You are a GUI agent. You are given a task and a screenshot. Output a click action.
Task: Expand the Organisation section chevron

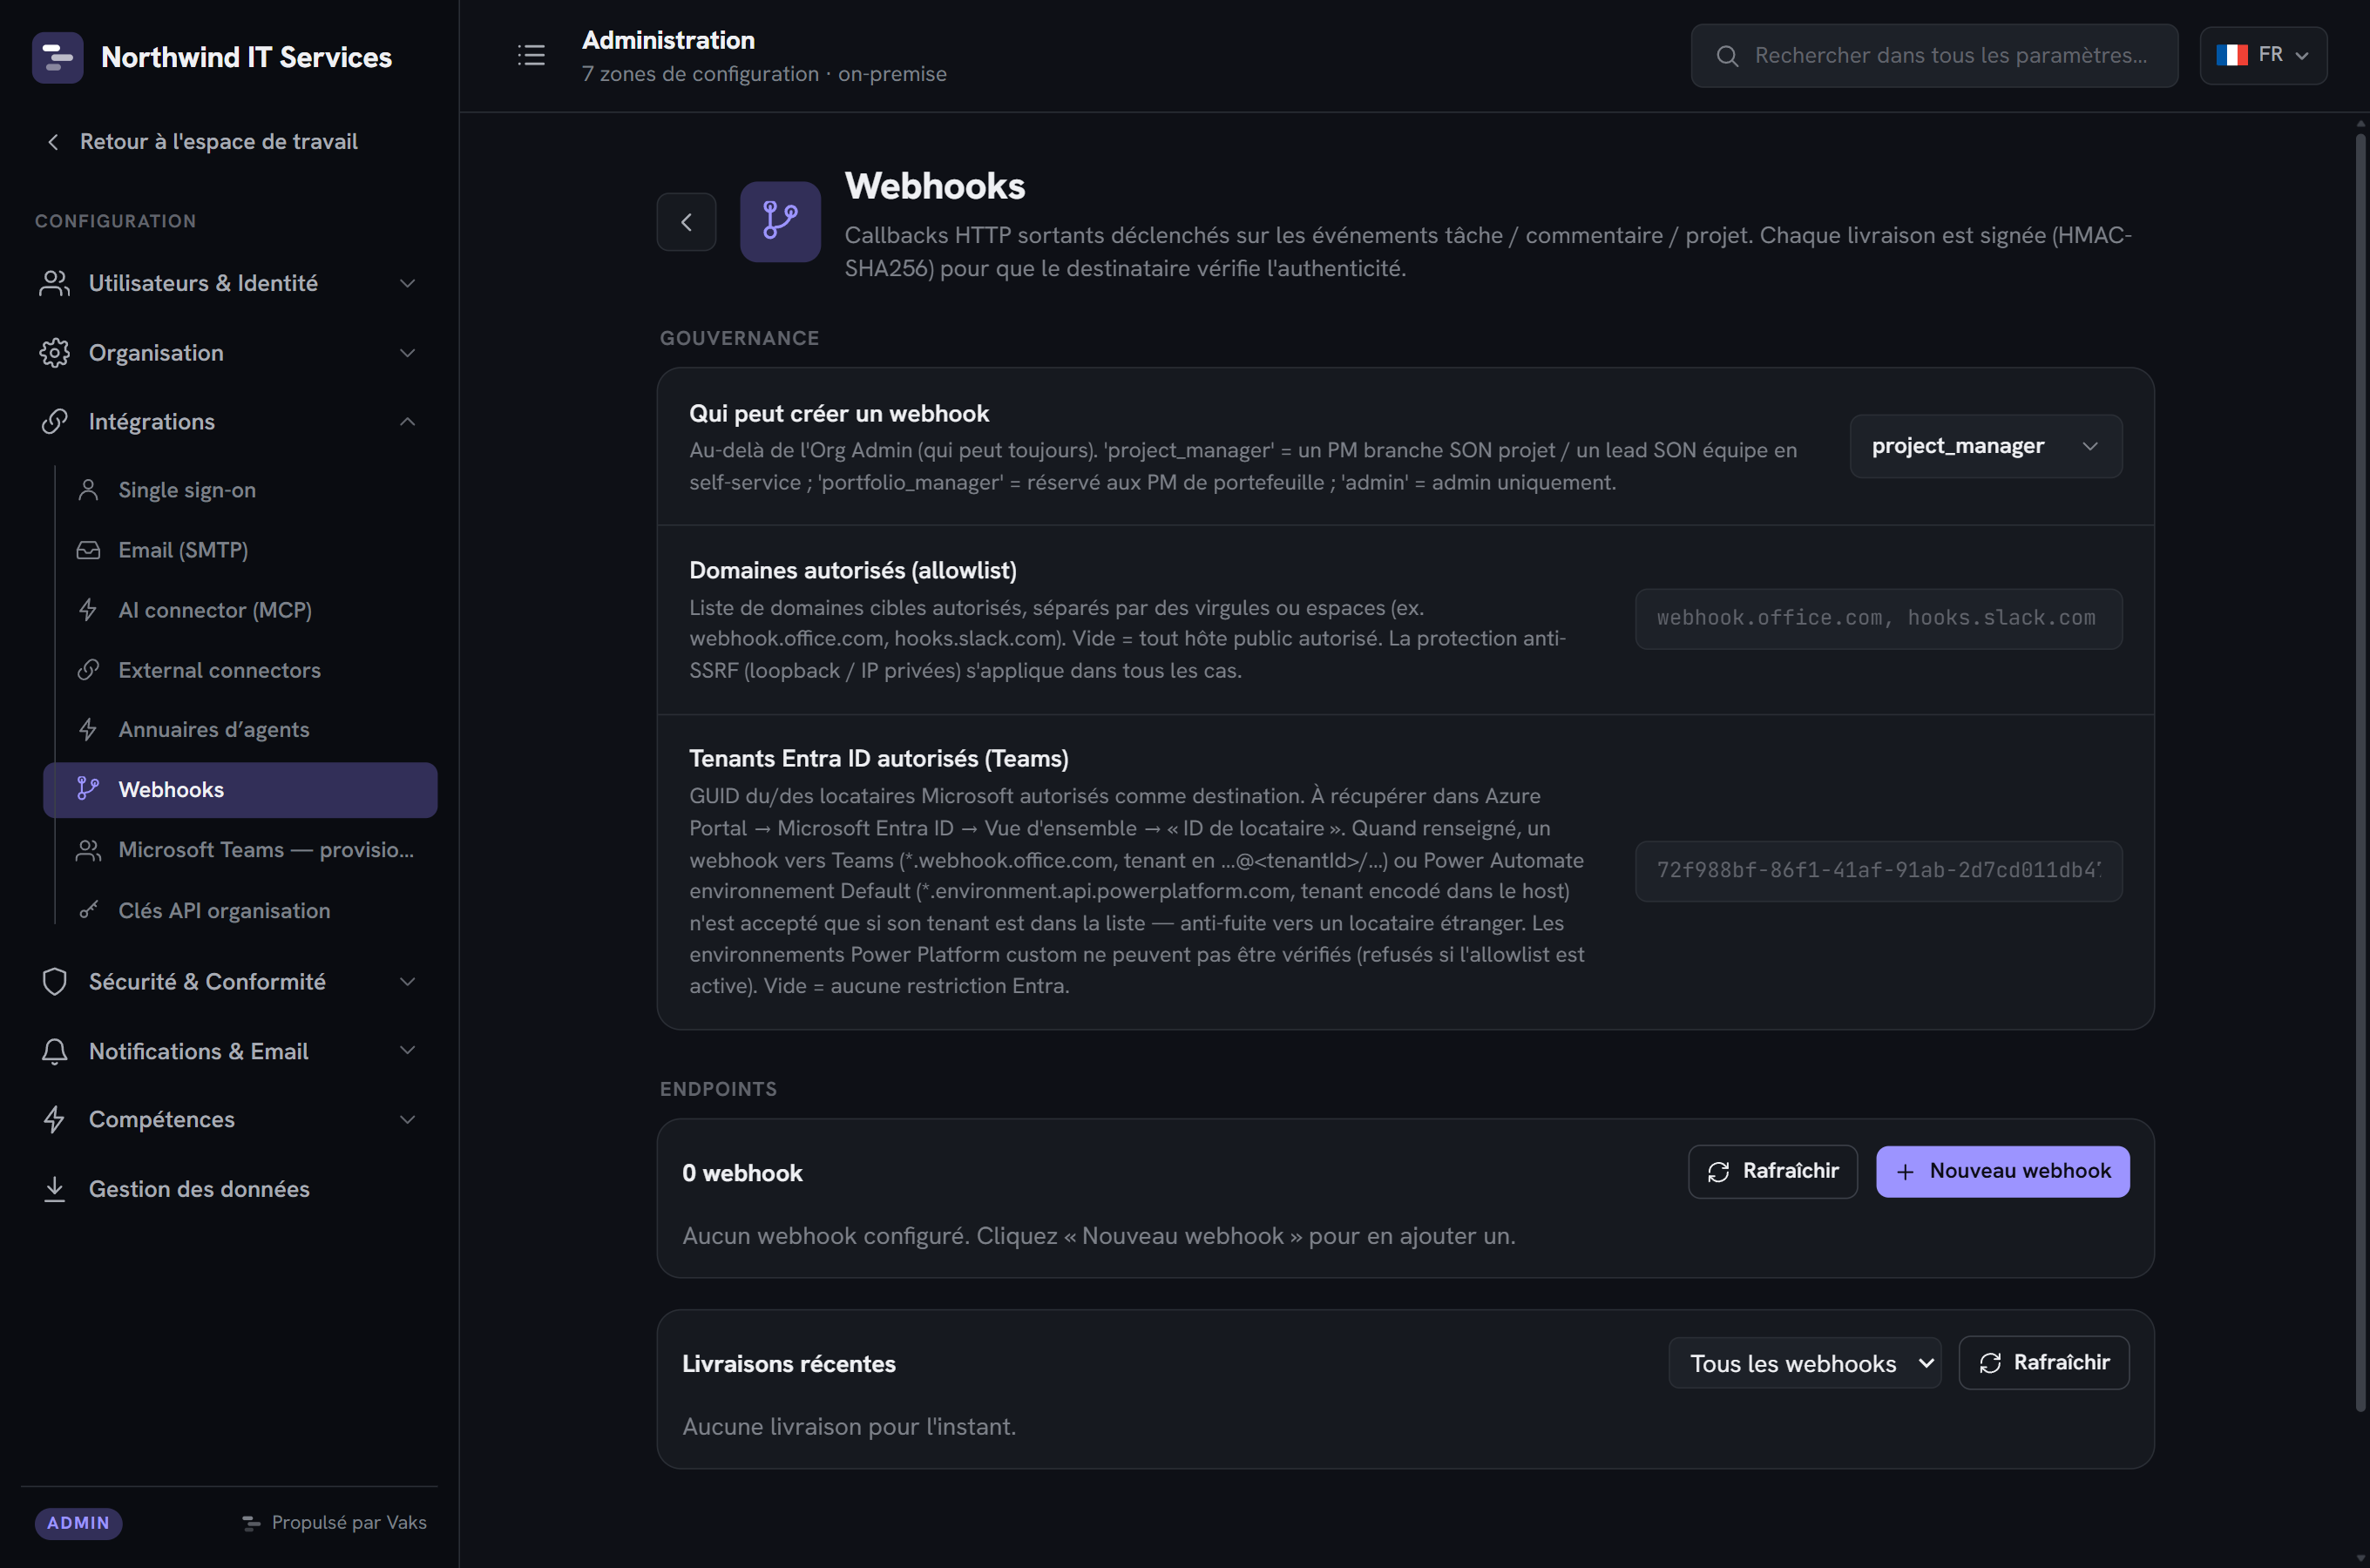click(407, 353)
